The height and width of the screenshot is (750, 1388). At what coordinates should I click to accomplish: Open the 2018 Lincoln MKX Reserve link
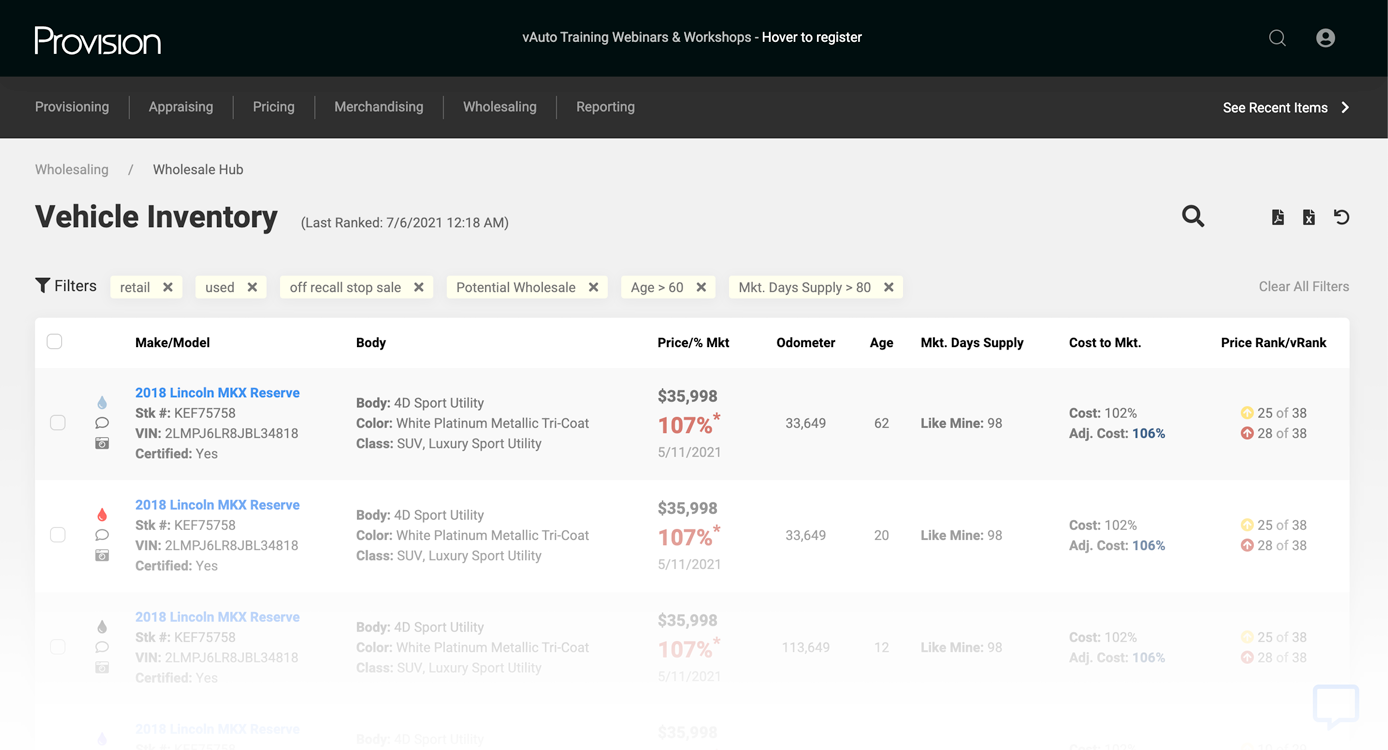click(217, 392)
